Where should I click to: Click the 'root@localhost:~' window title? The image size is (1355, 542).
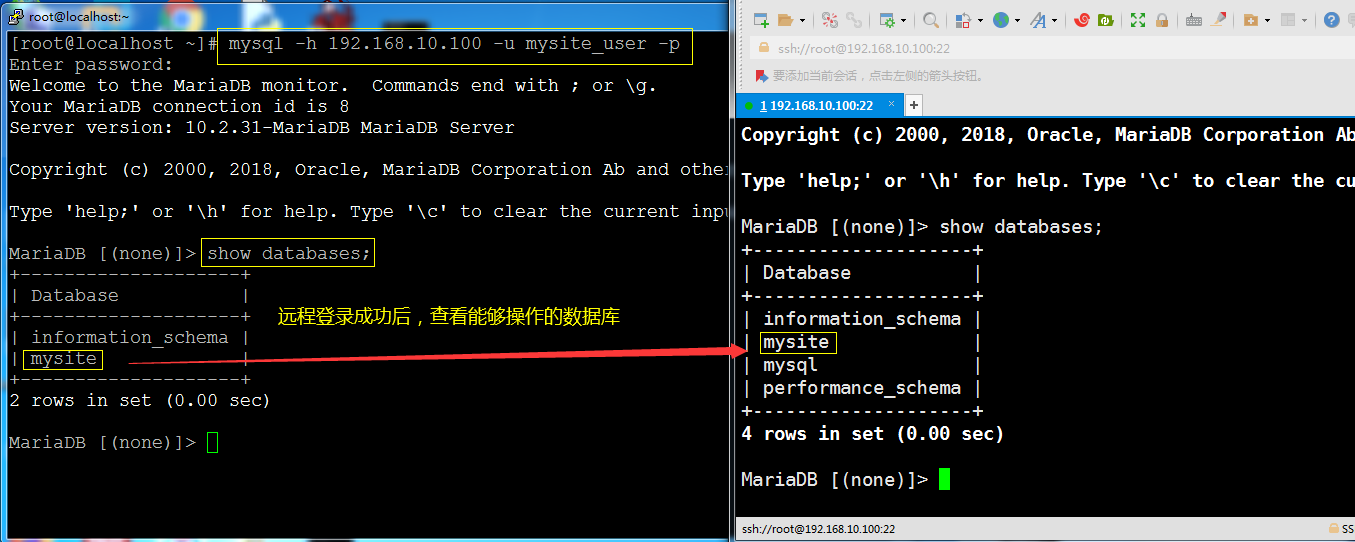point(79,16)
